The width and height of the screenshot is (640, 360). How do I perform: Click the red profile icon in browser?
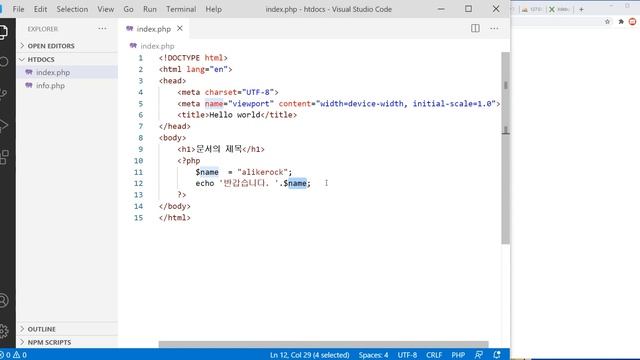(632, 22)
